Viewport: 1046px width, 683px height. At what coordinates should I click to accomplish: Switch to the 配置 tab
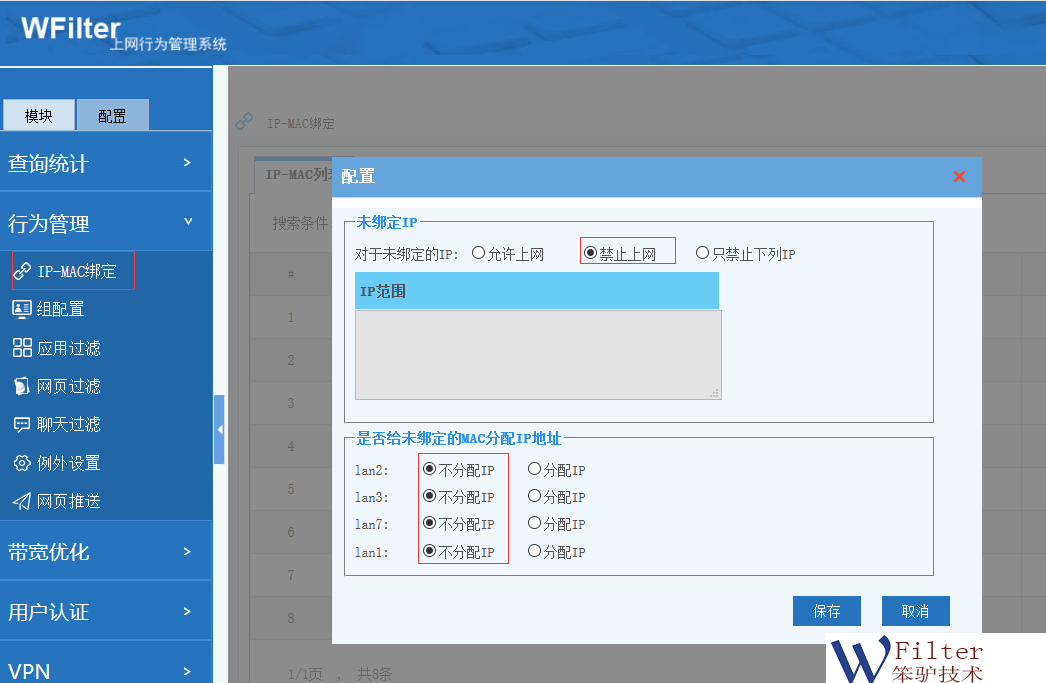click(112, 116)
